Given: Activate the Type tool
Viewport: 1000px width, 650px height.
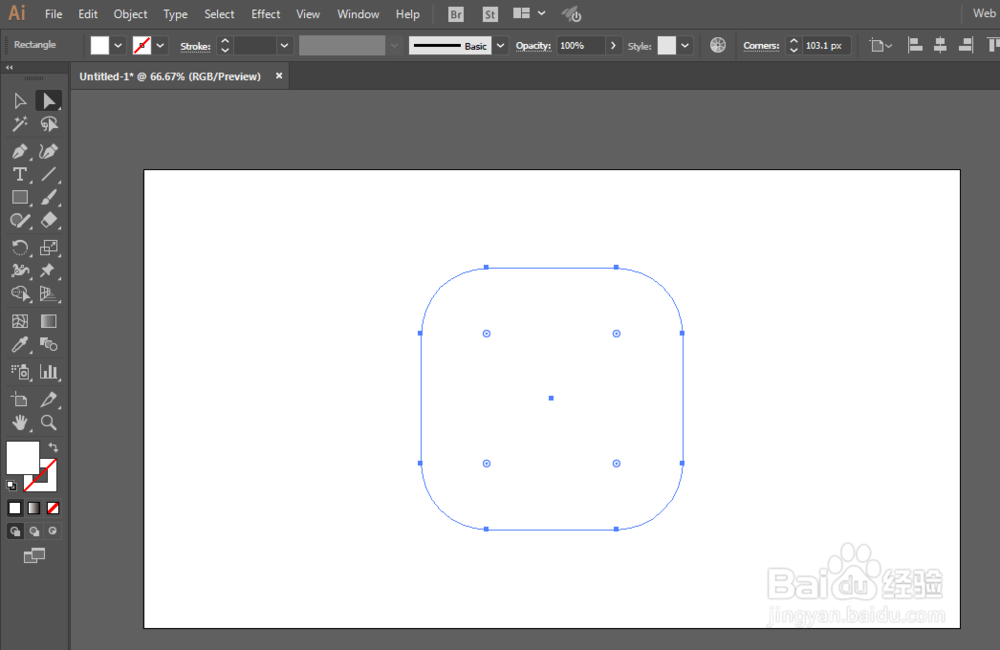Looking at the screenshot, I should click(20, 174).
